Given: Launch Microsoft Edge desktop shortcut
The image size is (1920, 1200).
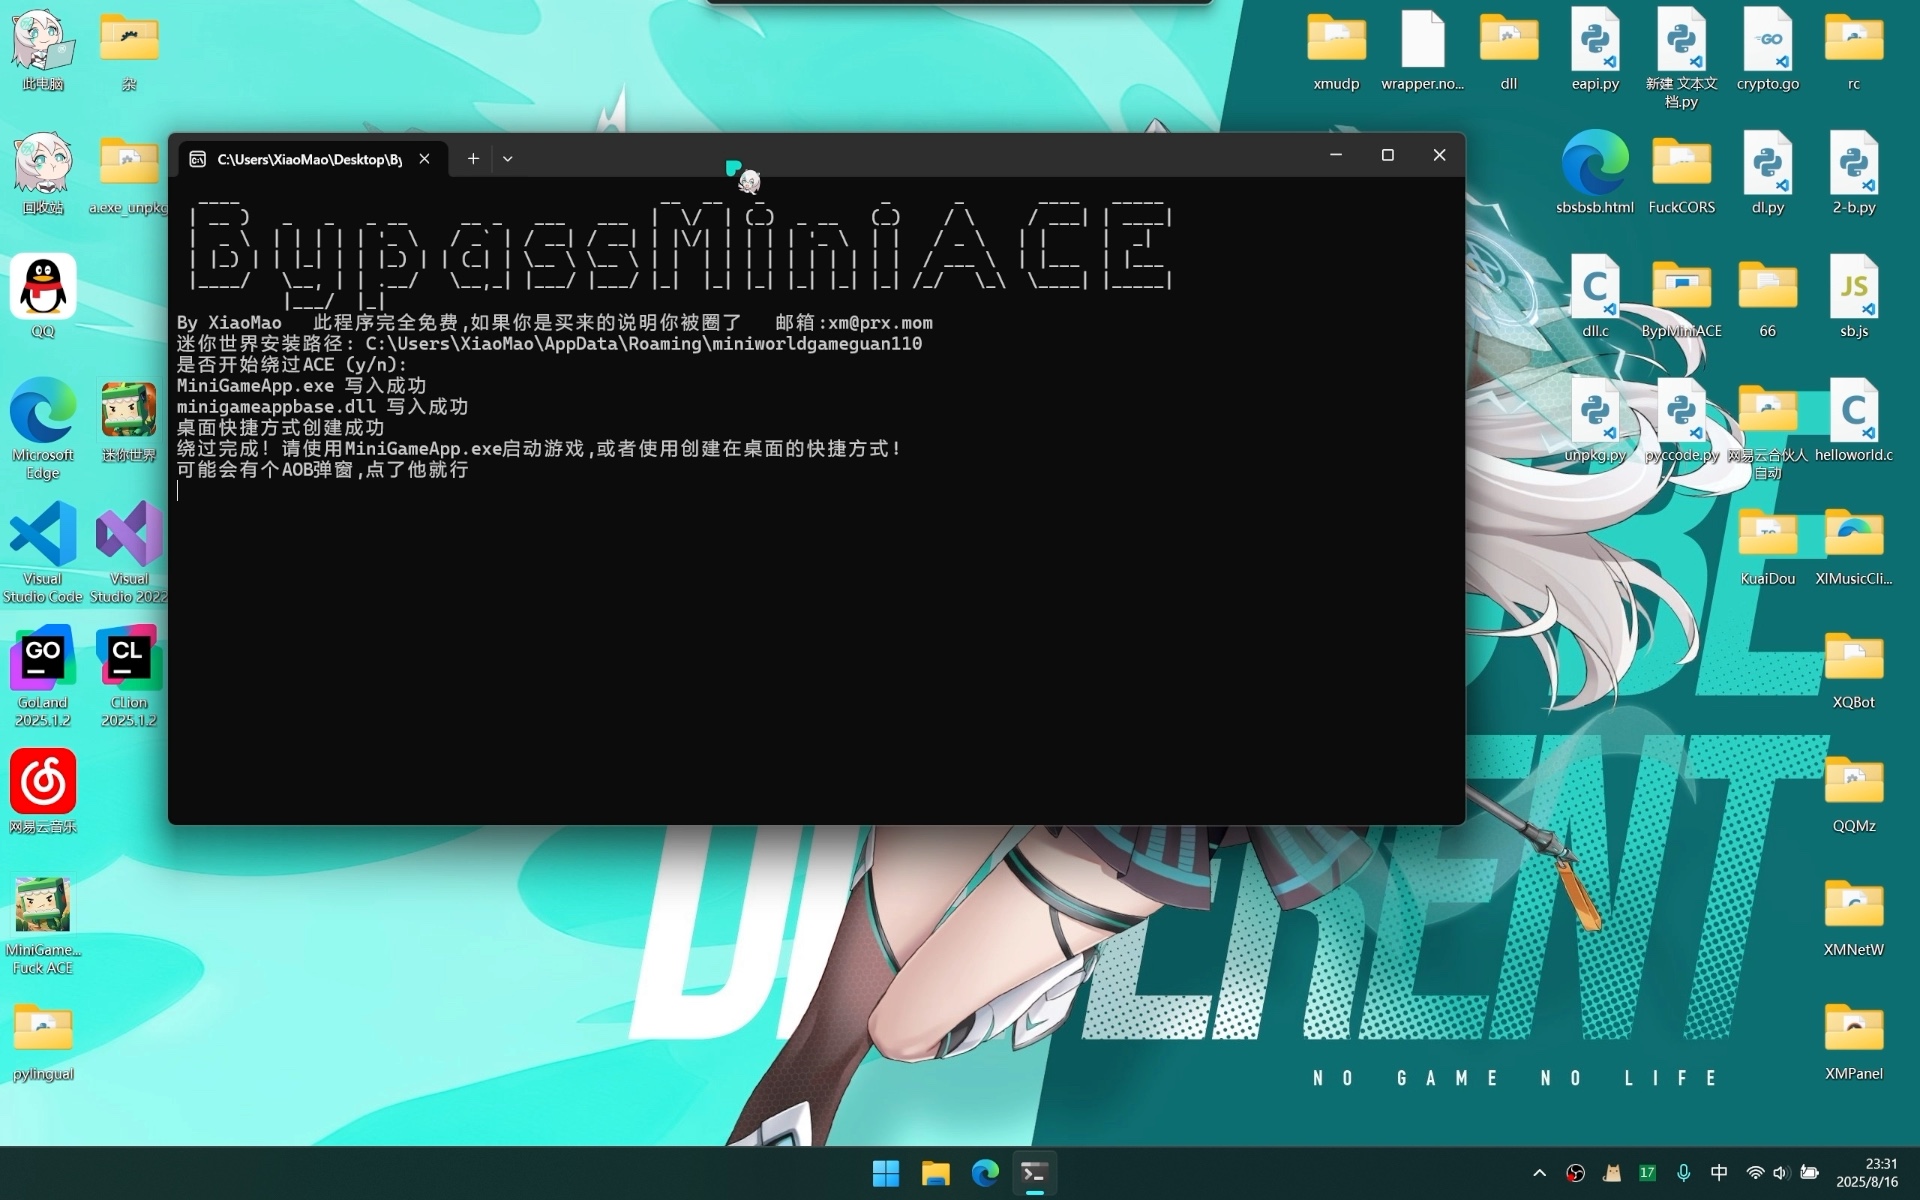Looking at the screenshot, I should 43,428.
